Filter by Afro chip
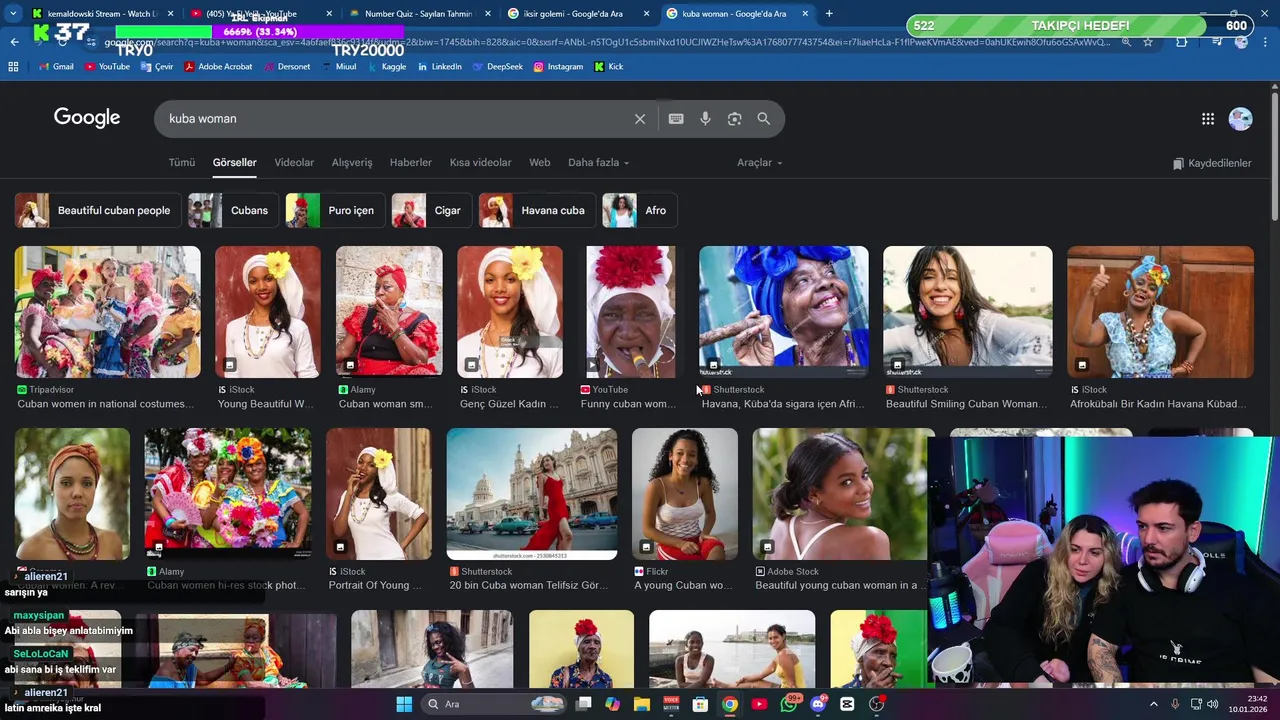Image resolution: width=1280 pixels, height=720 pixels. (640, 211)
